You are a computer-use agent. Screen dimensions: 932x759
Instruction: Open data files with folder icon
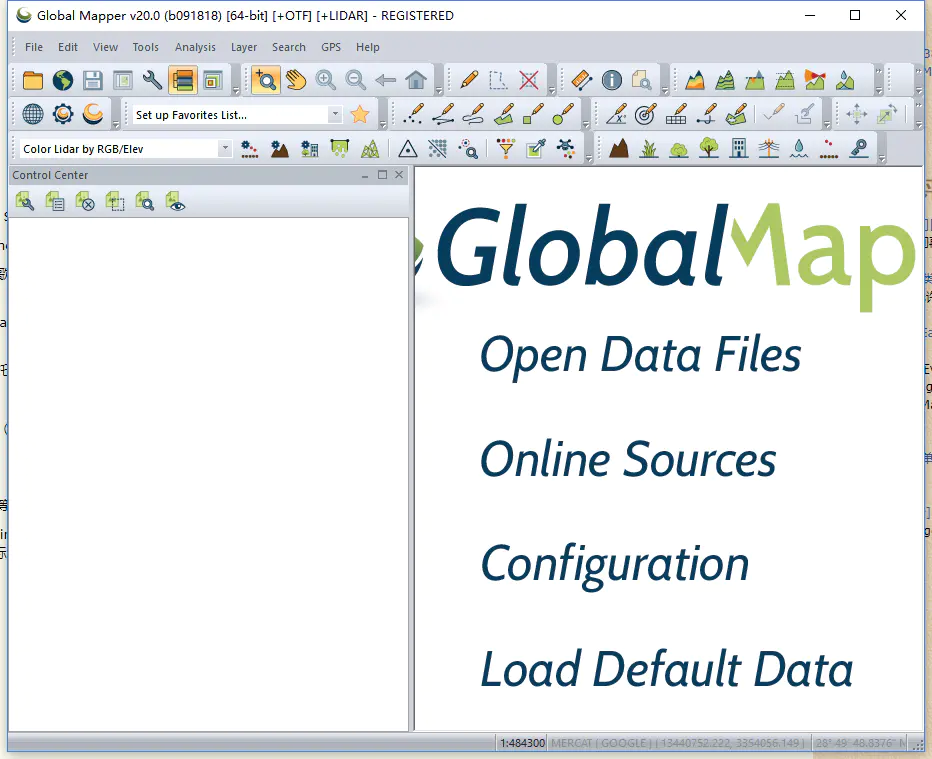(x=33, y=80)
